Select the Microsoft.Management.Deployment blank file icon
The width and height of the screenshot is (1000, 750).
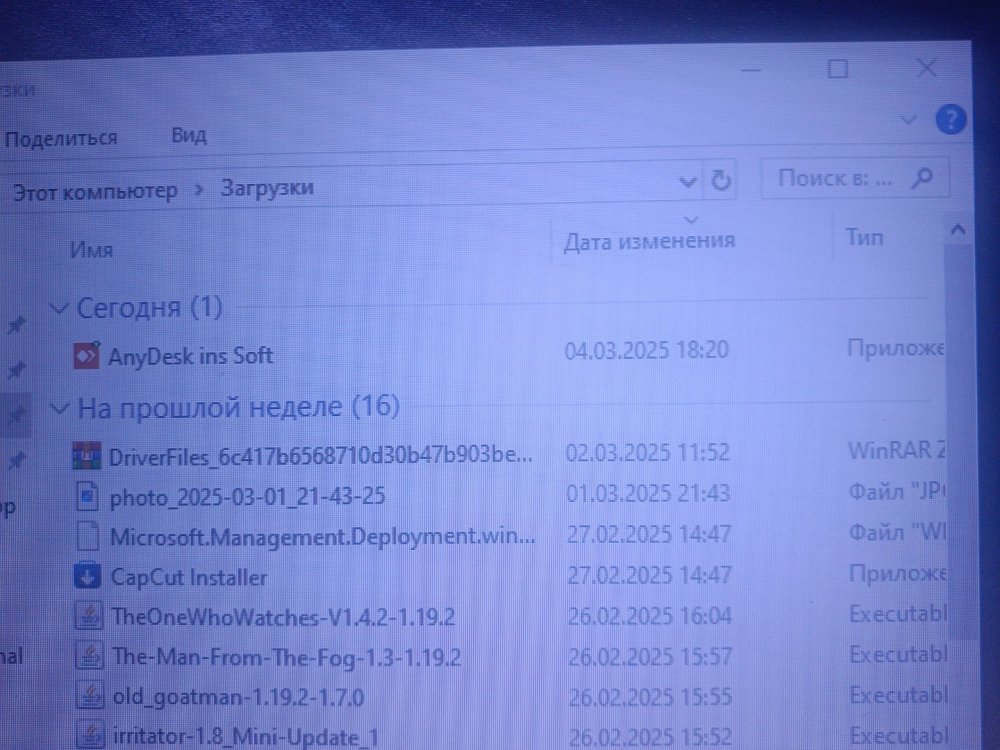[x=88, y=536]
